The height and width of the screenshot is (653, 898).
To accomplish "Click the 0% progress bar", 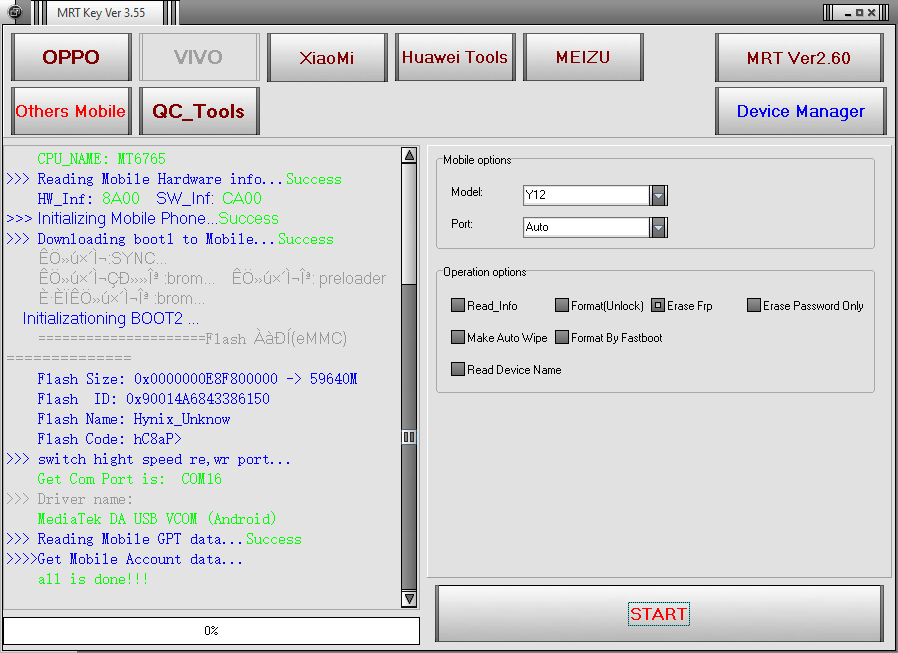I will coord(211,631).
